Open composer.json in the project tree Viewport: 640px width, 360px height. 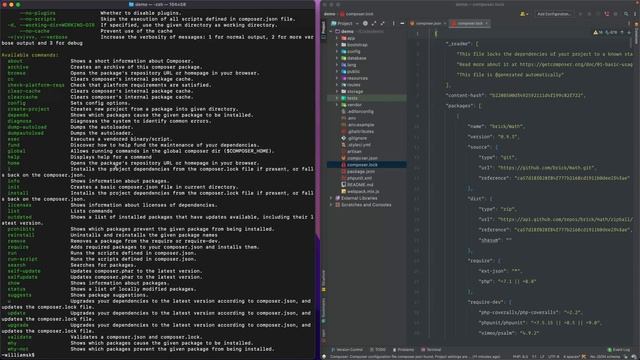point(359,158)
